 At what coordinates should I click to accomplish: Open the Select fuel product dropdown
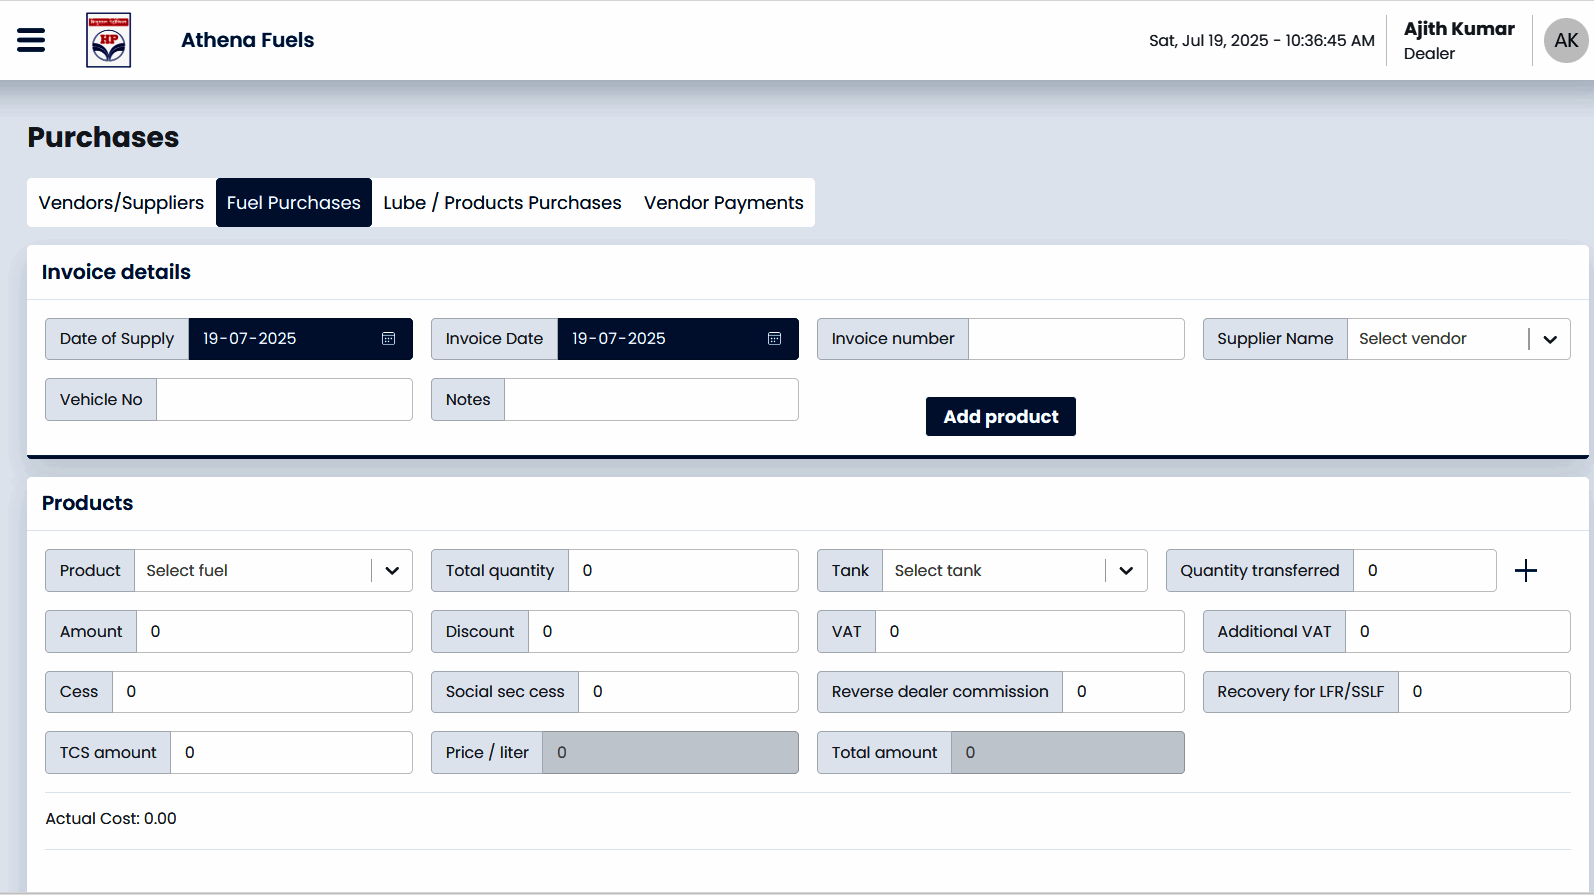click(x=391, y=571)
